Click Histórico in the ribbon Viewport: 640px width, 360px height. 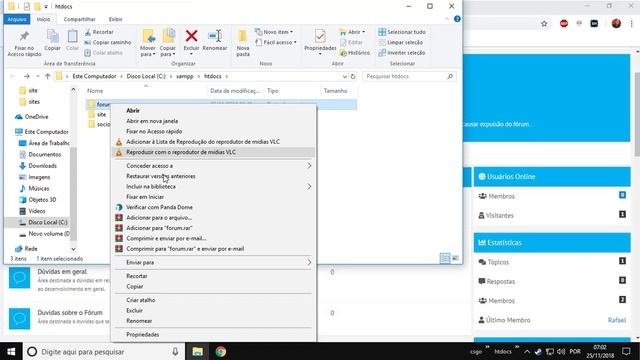pyautogui.click(x=355, y=53)
